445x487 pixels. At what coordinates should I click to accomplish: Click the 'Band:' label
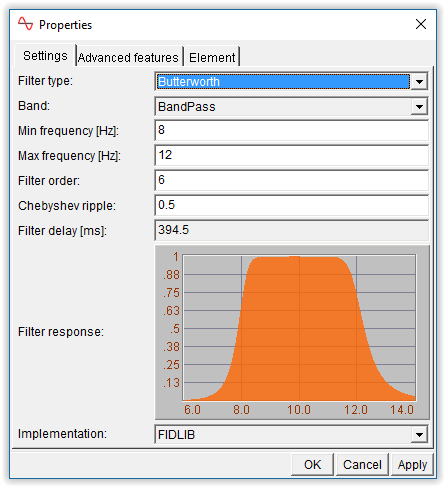[x=34, y=106]
